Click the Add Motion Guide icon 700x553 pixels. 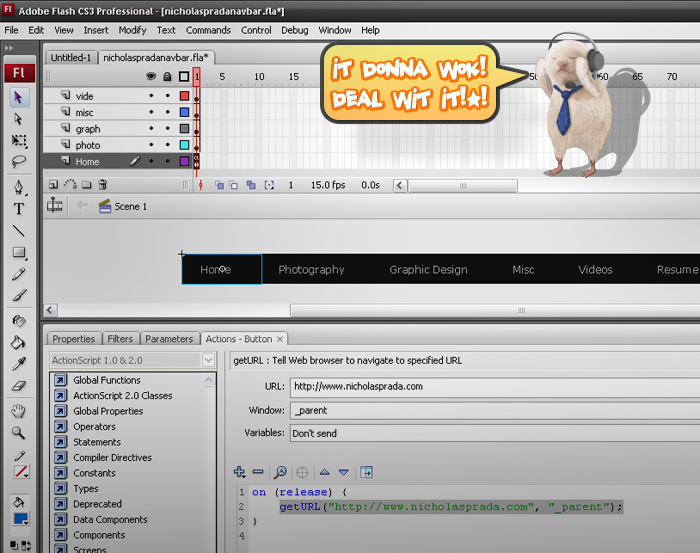tap(70, 184)
